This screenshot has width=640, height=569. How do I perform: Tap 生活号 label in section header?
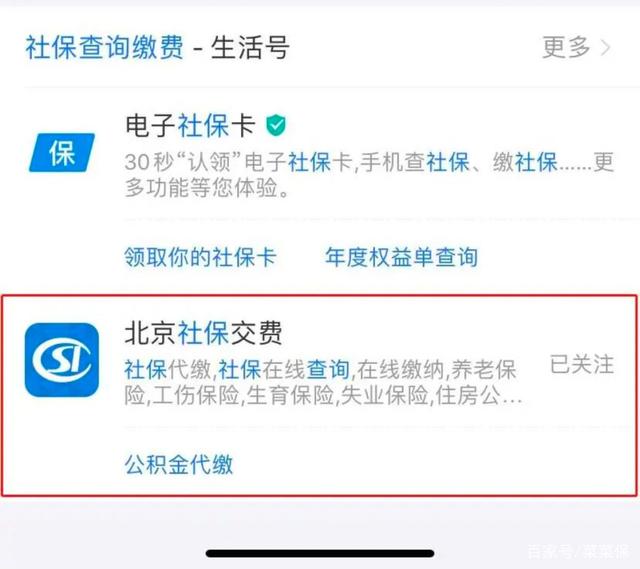click(x=250, y=48)
